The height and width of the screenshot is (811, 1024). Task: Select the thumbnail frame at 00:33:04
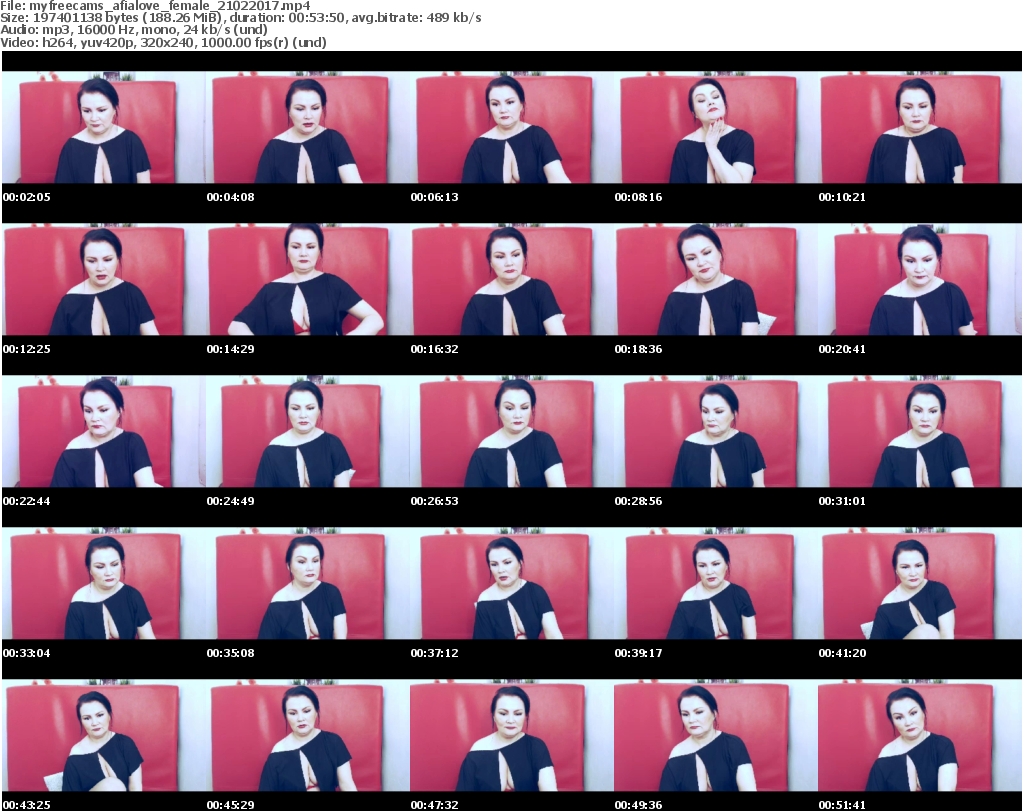pyautogui.click(x=104, y=584)
